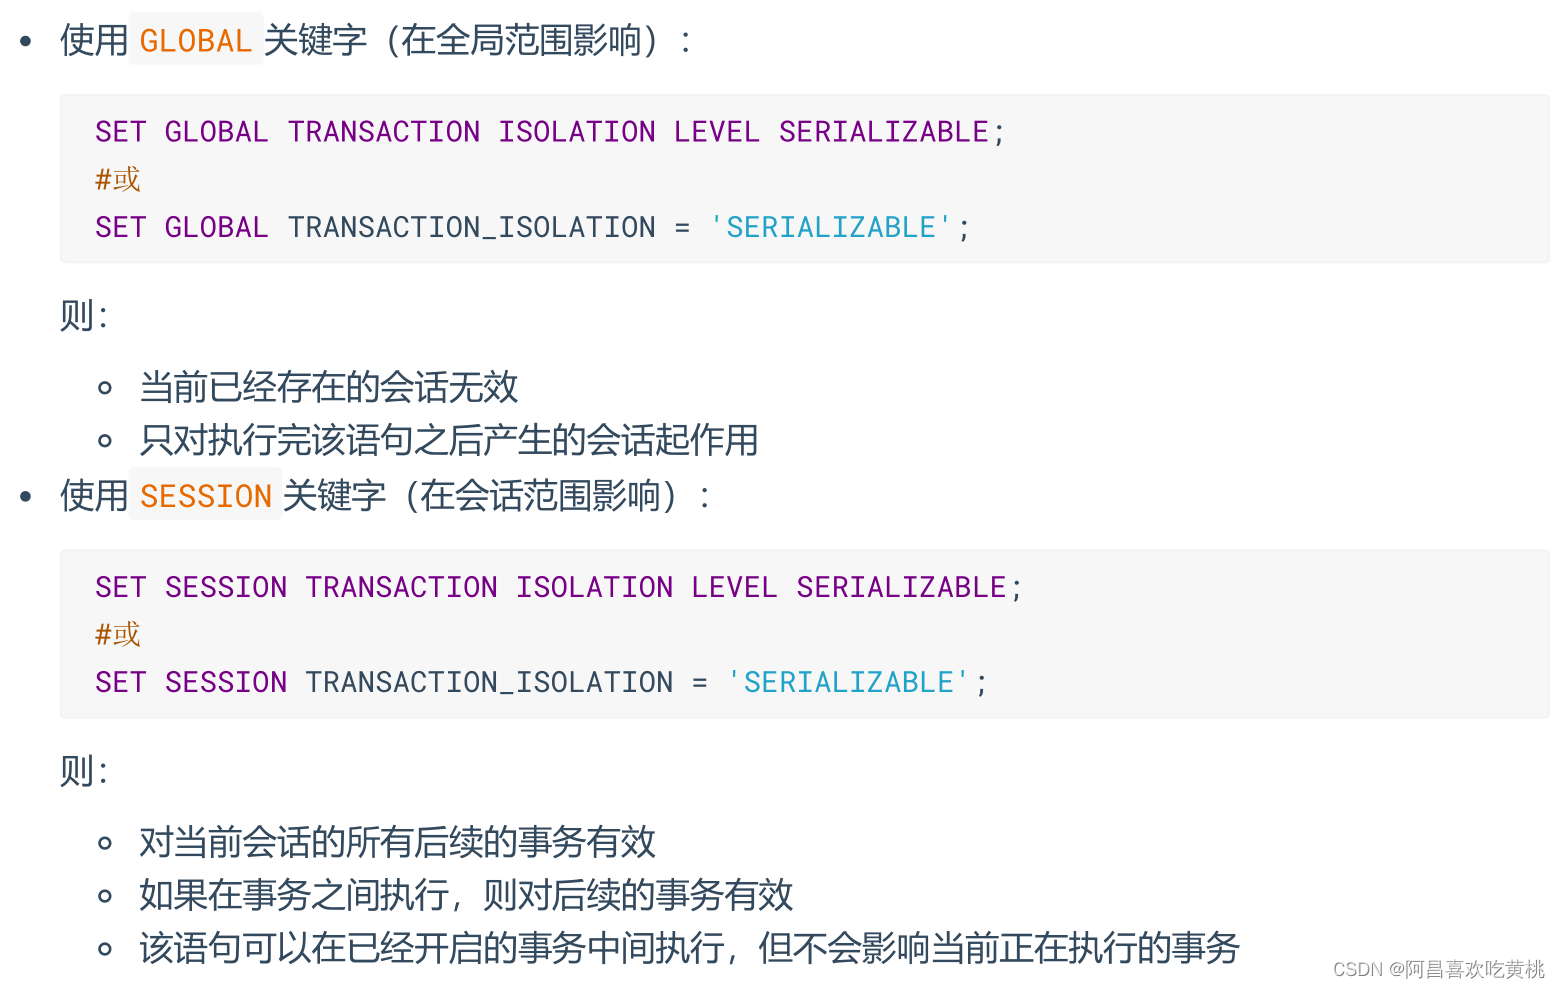Click the CSDN @阿昌喜欢吃黄桃 watermark
Image resolution: width=1560 pixels, height=989 pixels.
[1439, 969]
